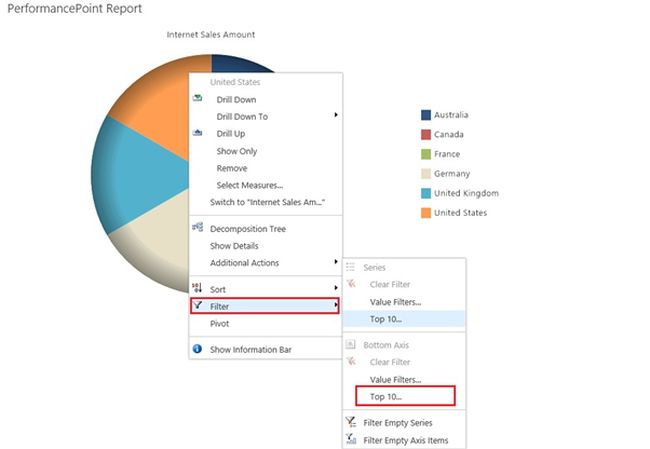
Task: Expand the Sort submenu arrow
Action: click(x=336, y=288)
